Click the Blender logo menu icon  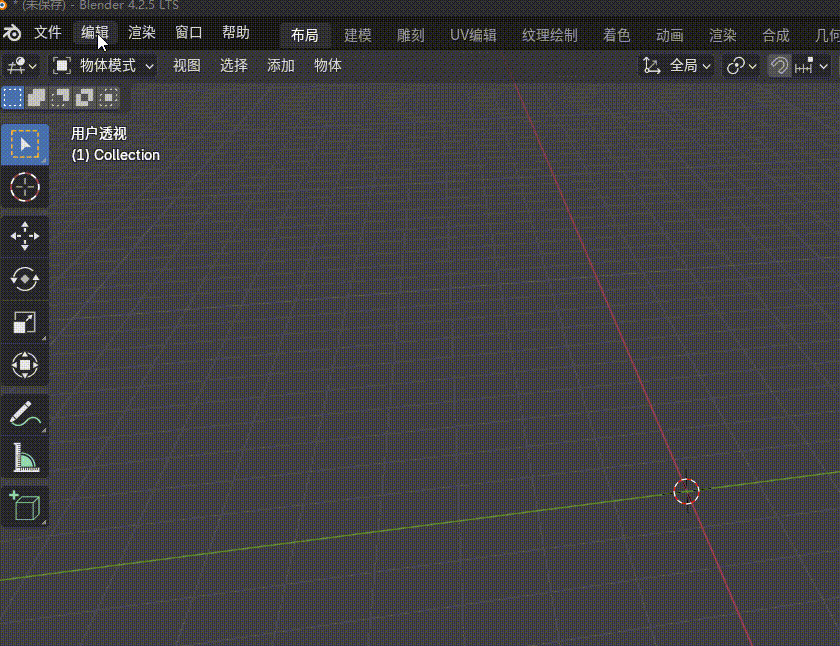pos(12,34)
